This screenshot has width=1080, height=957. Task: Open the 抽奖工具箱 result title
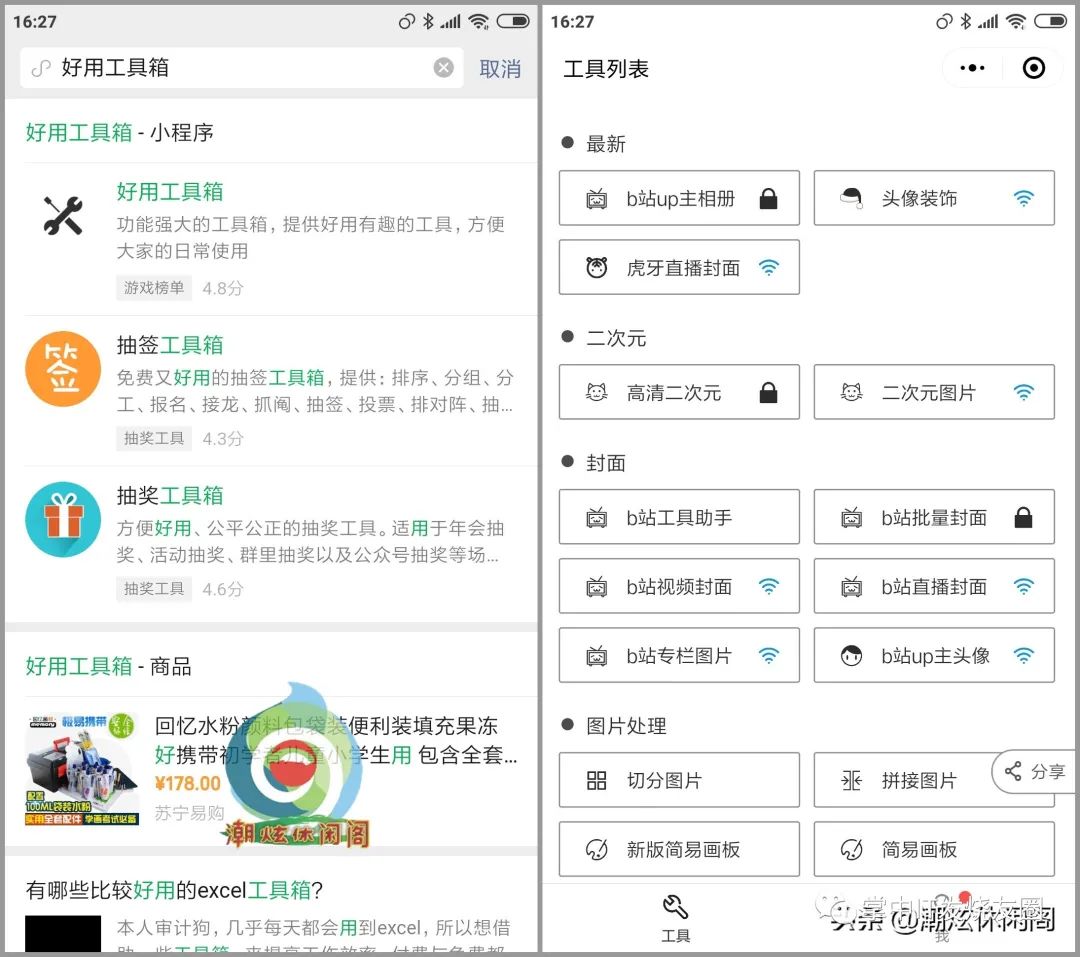(170, 495)
